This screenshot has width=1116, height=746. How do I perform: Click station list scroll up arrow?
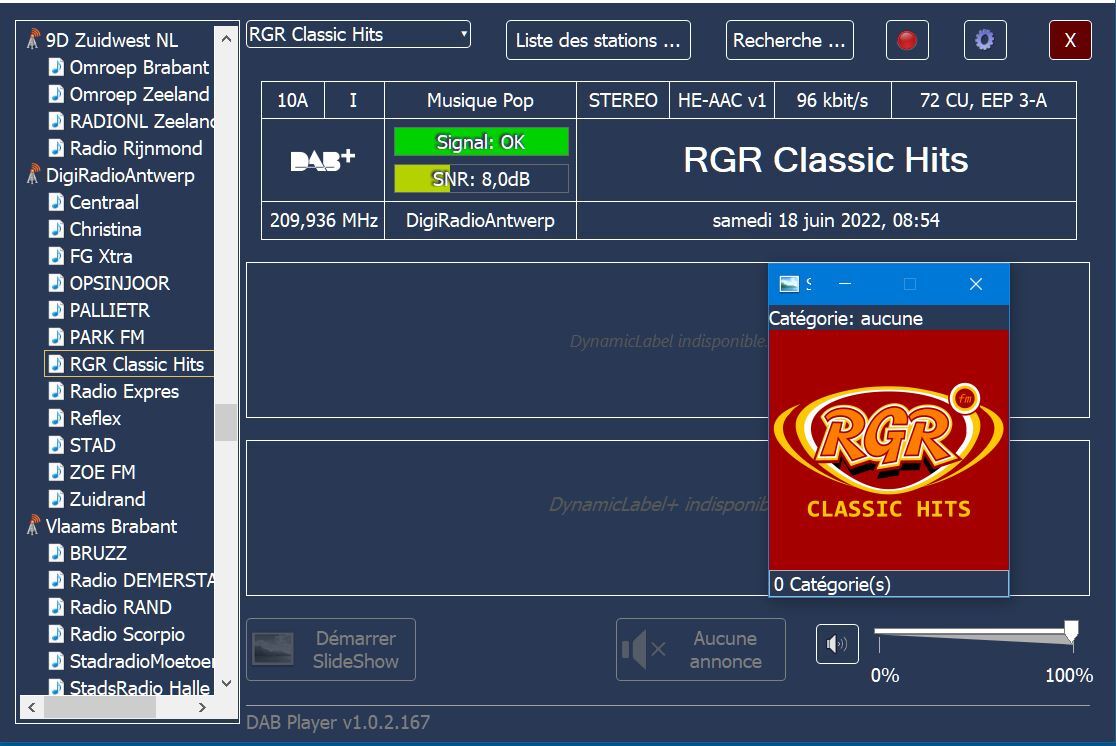226,39
